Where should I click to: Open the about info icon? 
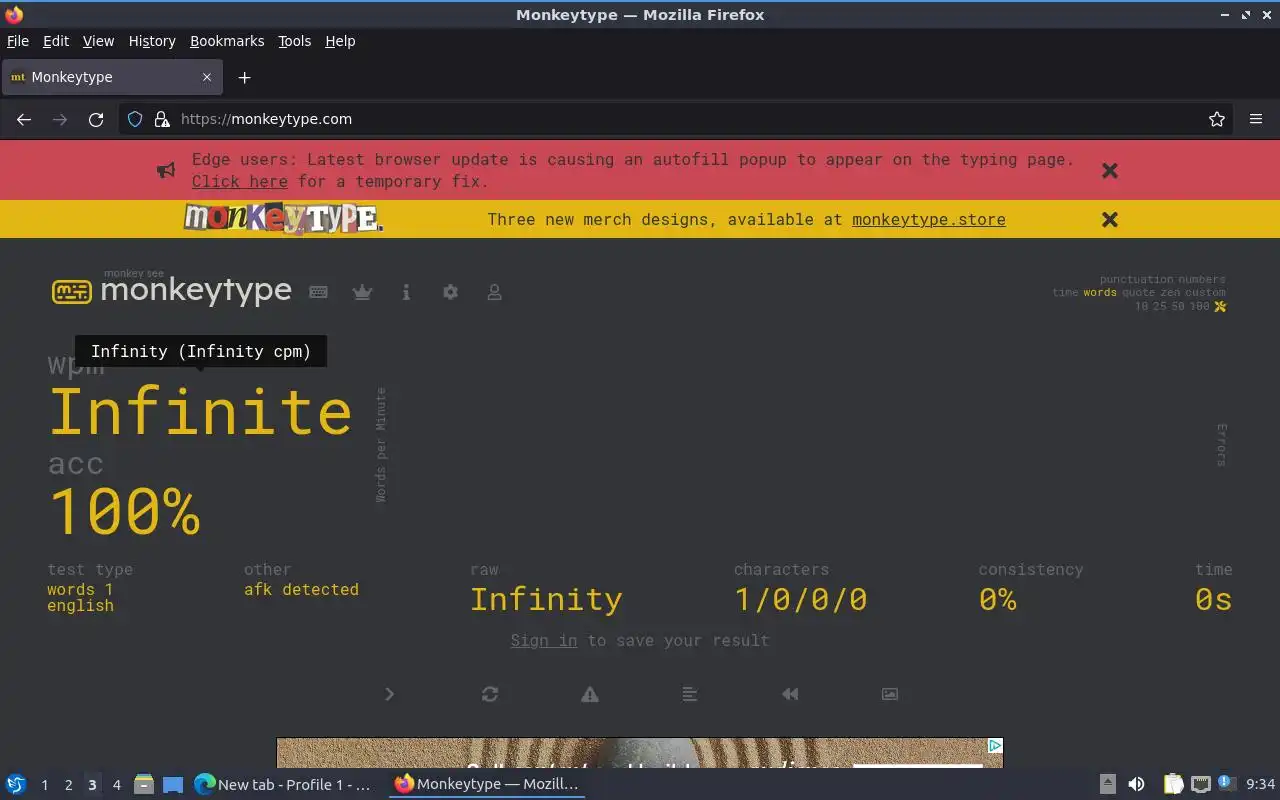click(x=406, y=292)
